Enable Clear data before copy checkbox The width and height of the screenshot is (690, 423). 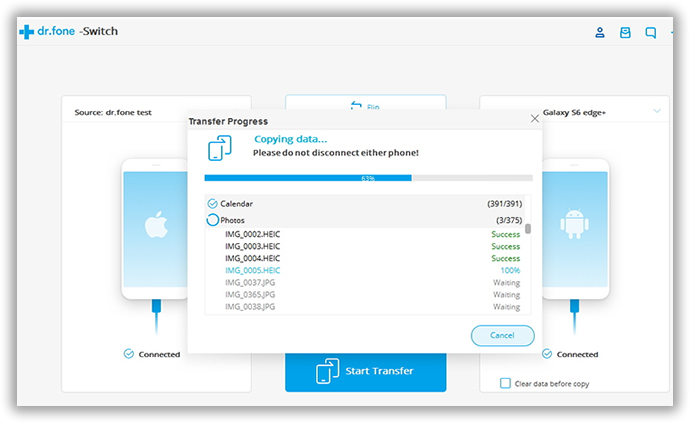505,383
